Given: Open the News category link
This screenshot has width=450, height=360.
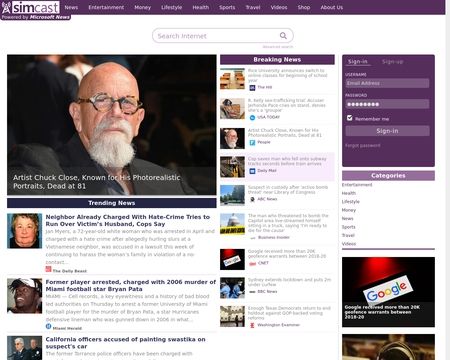Looking at the screenshot, I should pyautogui.click(x=347, y=219).
